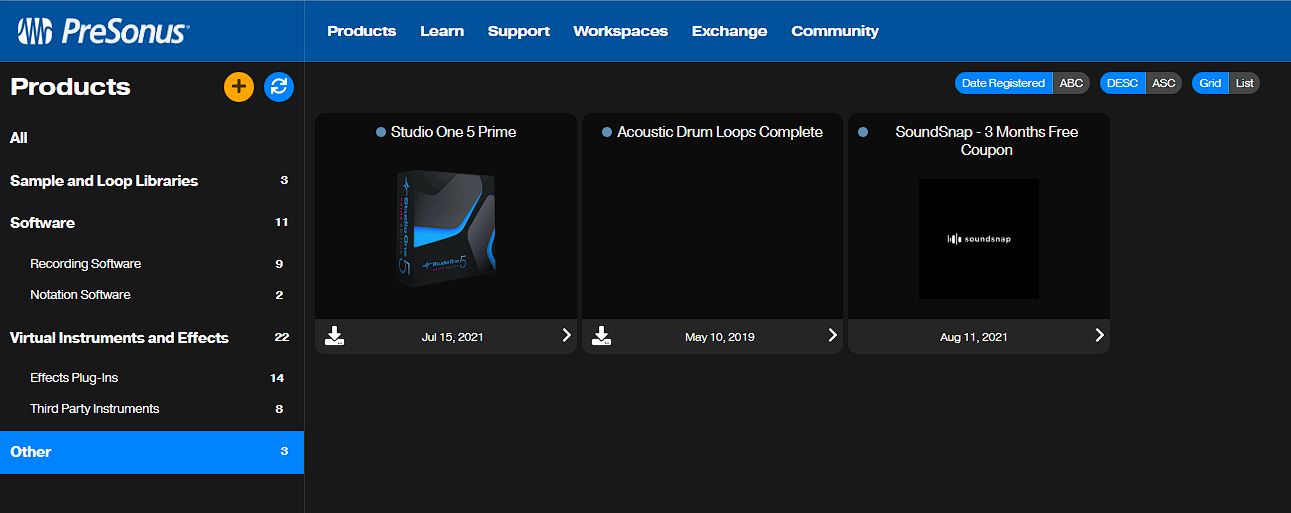This screenshot has width=1291, height=513.
Task: Click the Acoustic Drum Loops Complete title
Action: 720,132
